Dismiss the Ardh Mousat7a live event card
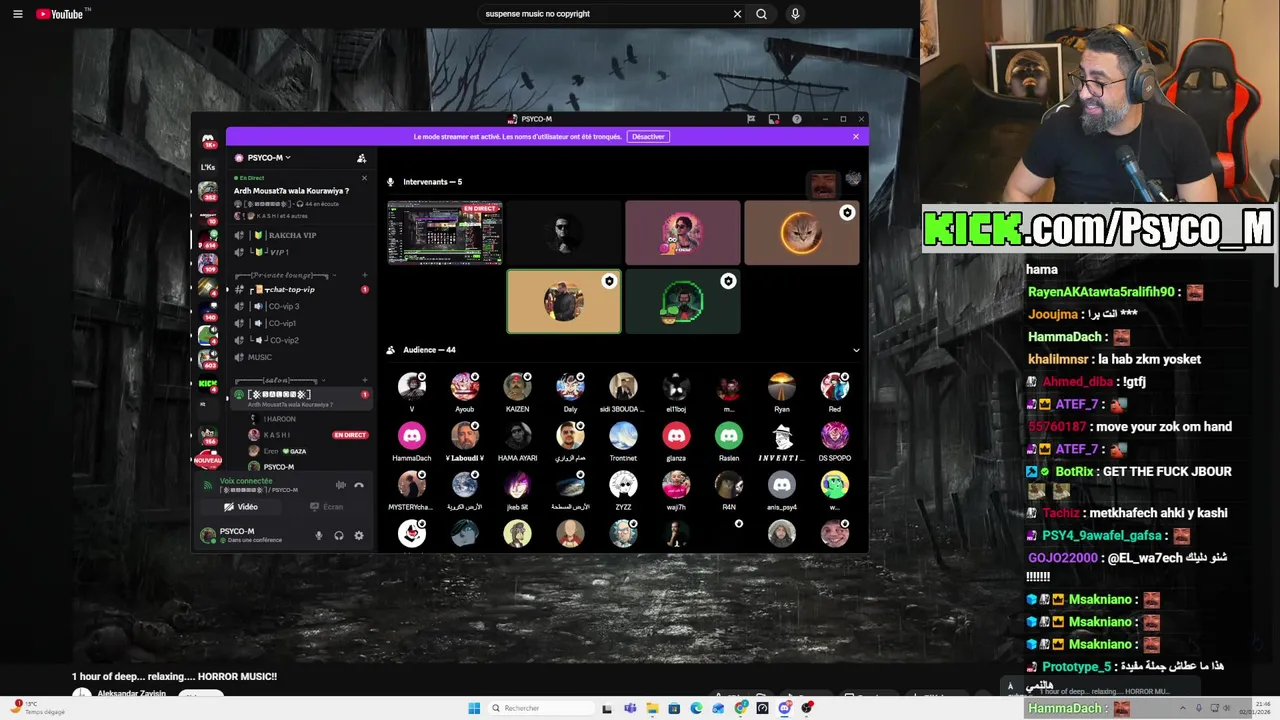Viewport: 1280px width, 720px height. click(x=364, y=178)
